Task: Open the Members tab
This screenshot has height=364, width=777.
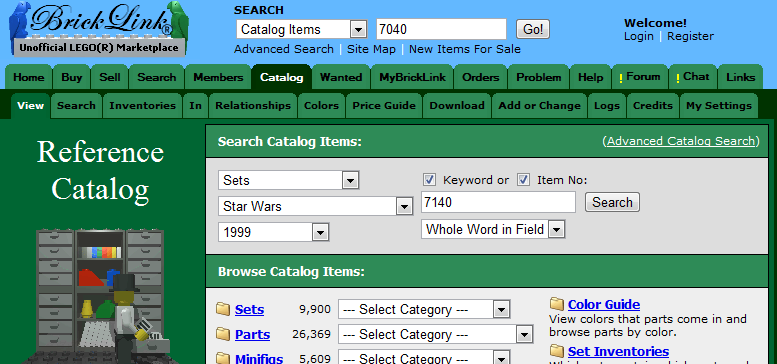Action: pos(218,77)
